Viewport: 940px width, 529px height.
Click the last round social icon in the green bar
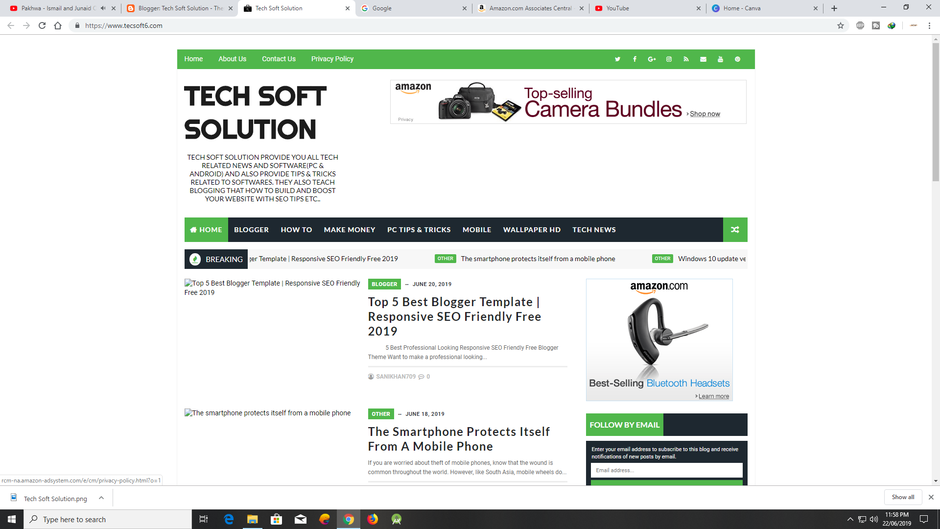737,59
